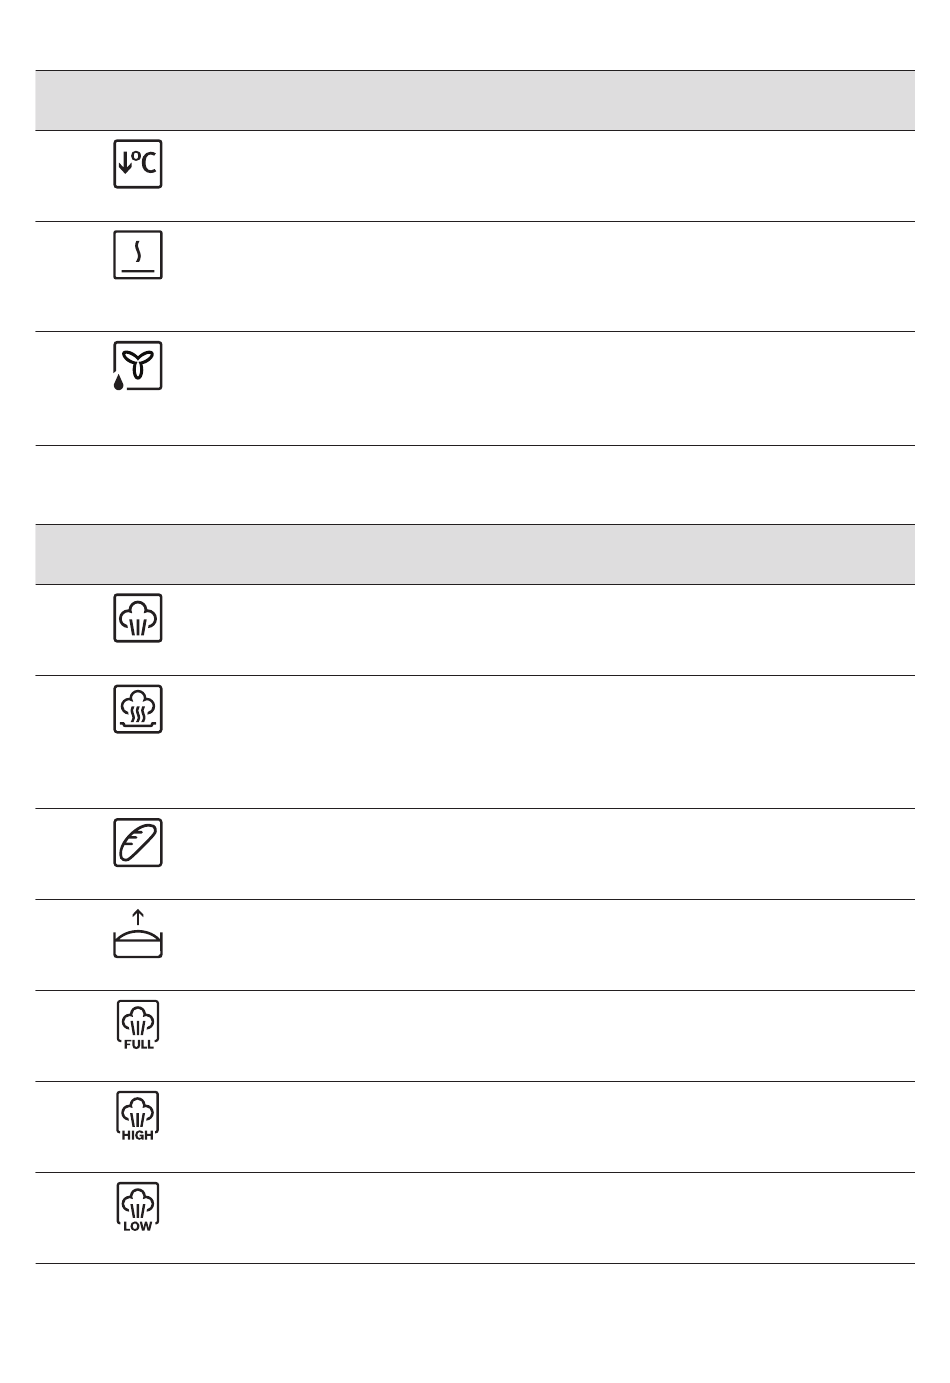Choose the steam icon labeled FULL
Screen dimensions: 950x1383
pyautogui.click(x=138, y=1025)
